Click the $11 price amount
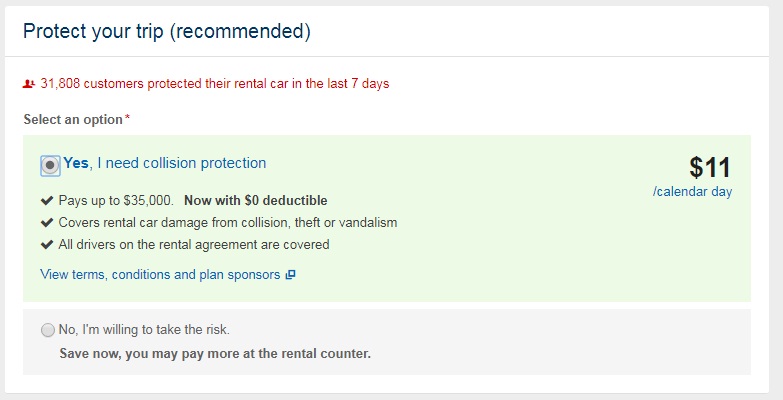783x400 pixels. [x=710, y=167]
